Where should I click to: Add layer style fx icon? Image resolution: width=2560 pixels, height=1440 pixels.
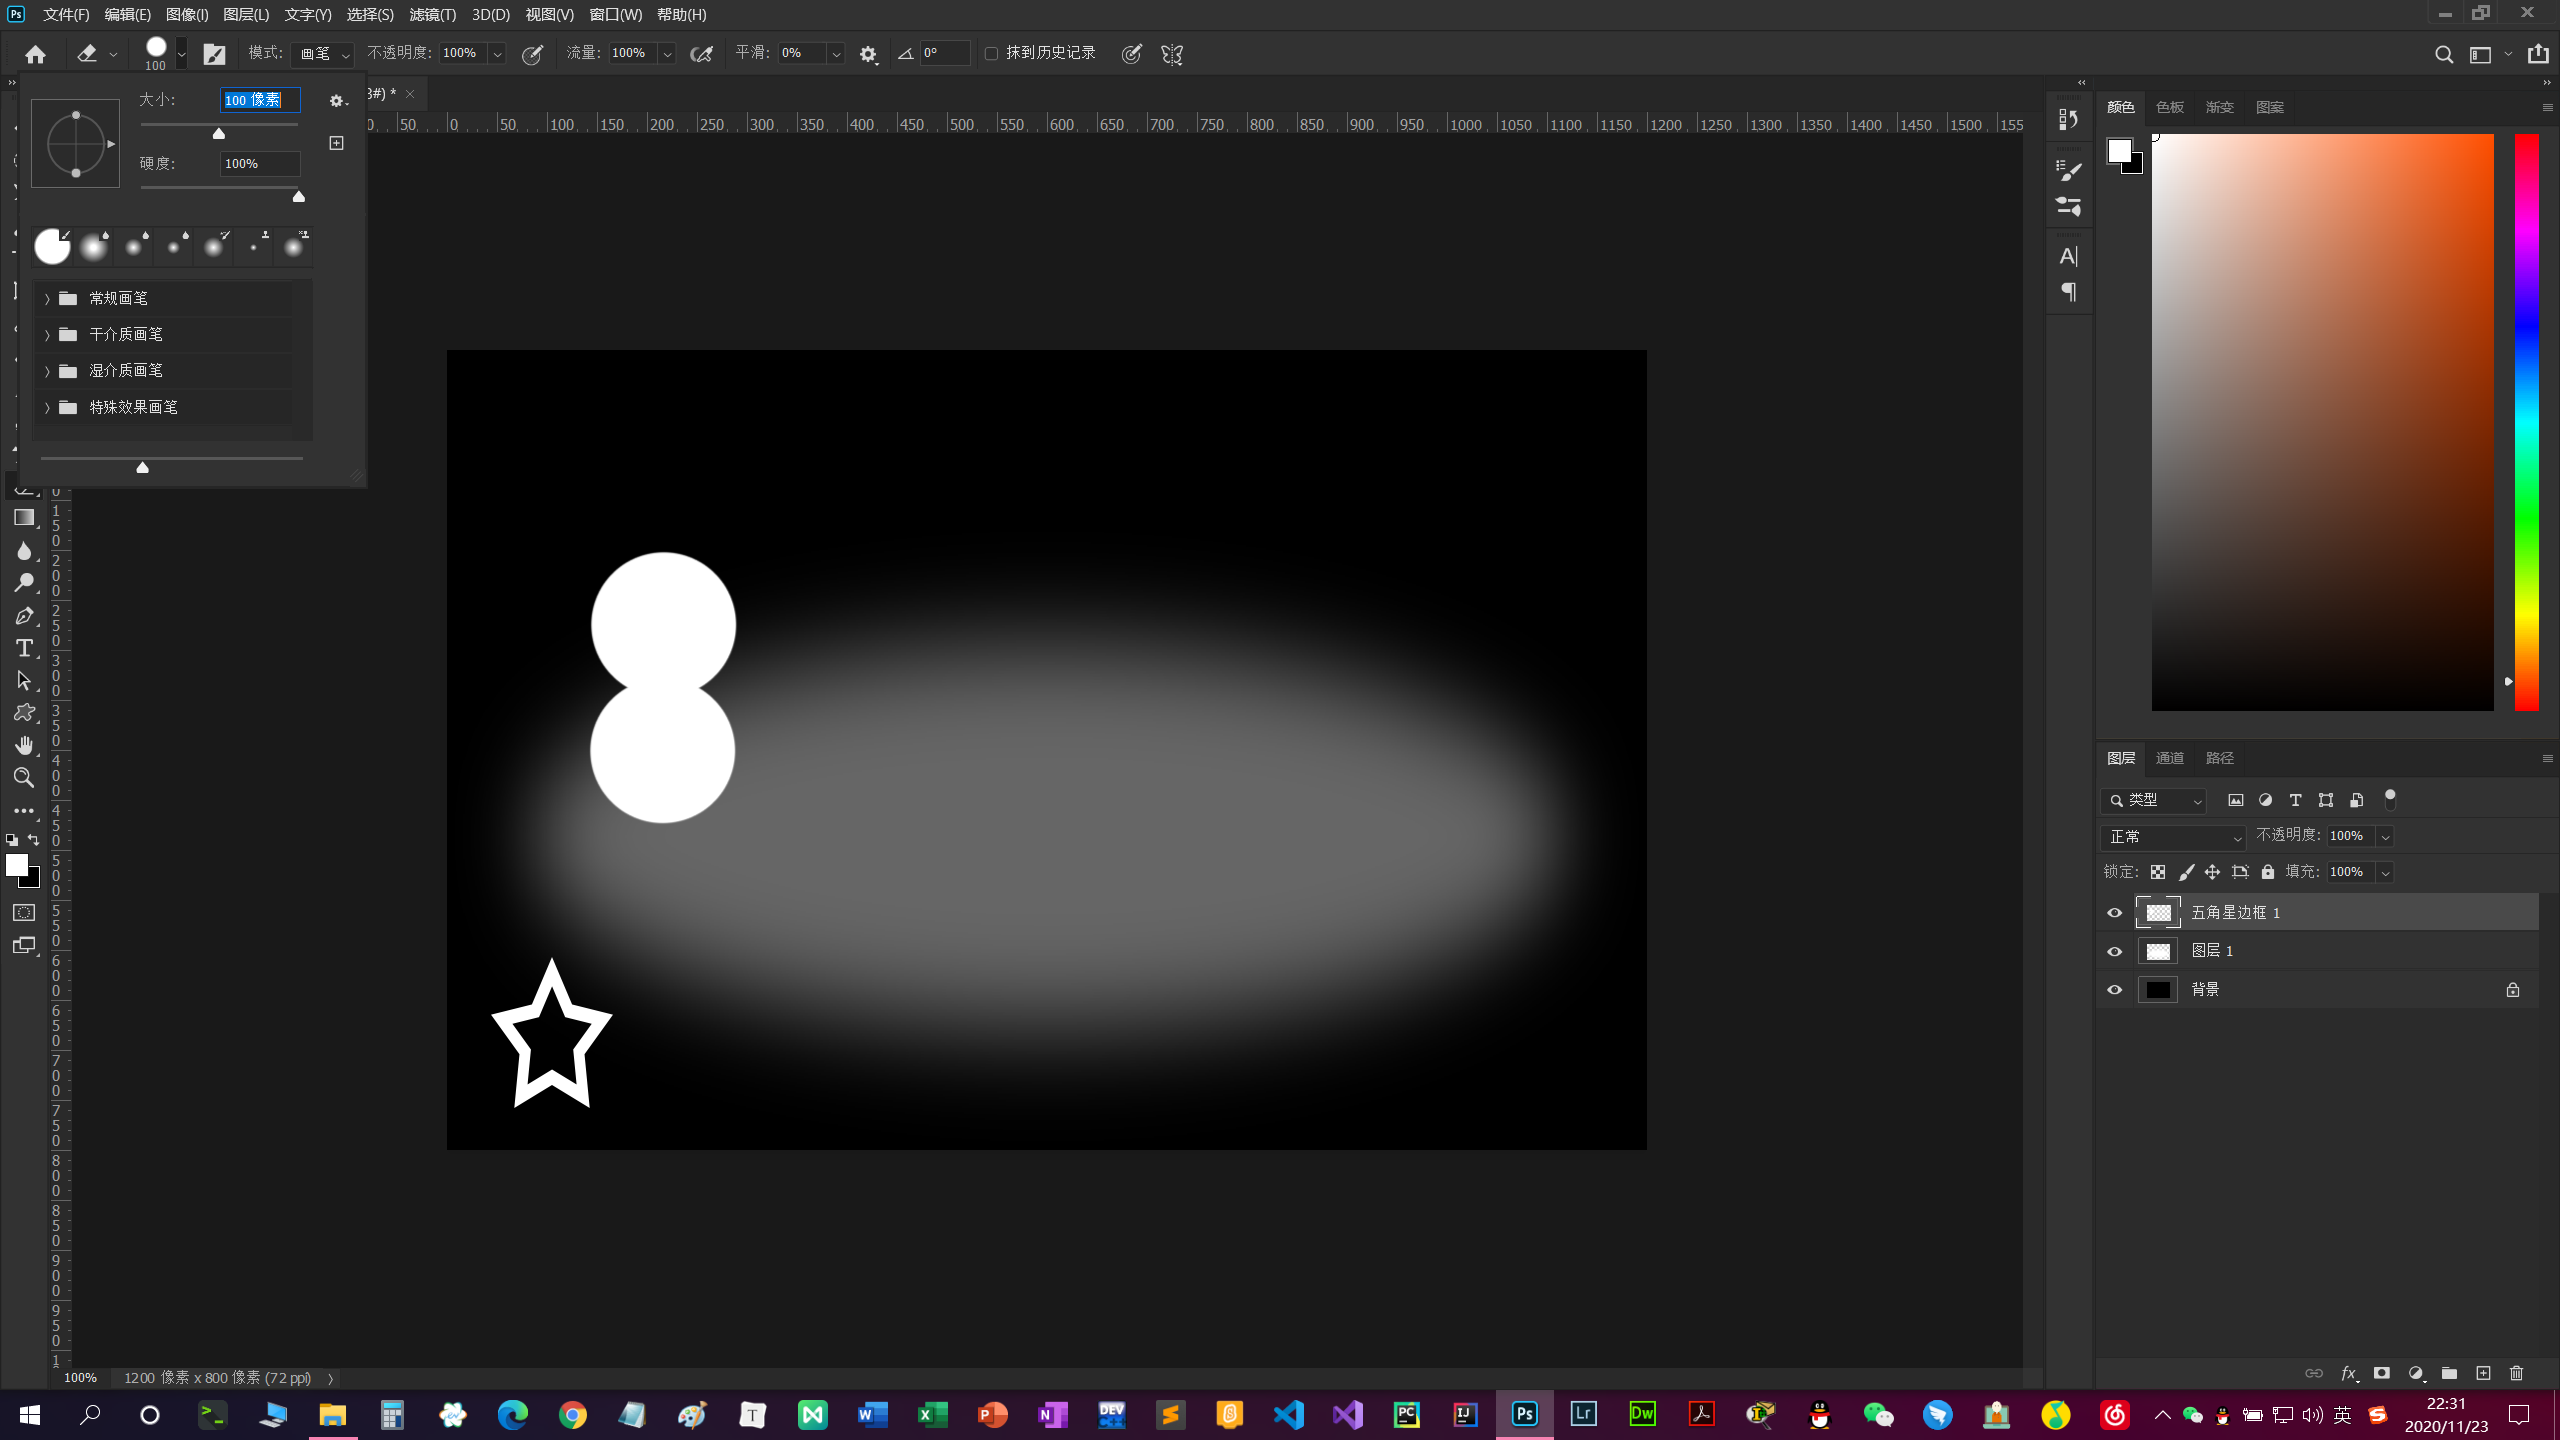point(2349,1373)
